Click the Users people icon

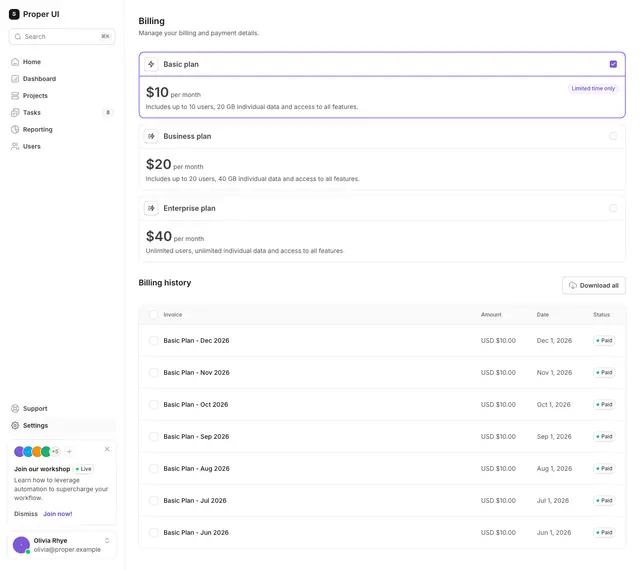point(15,146)
